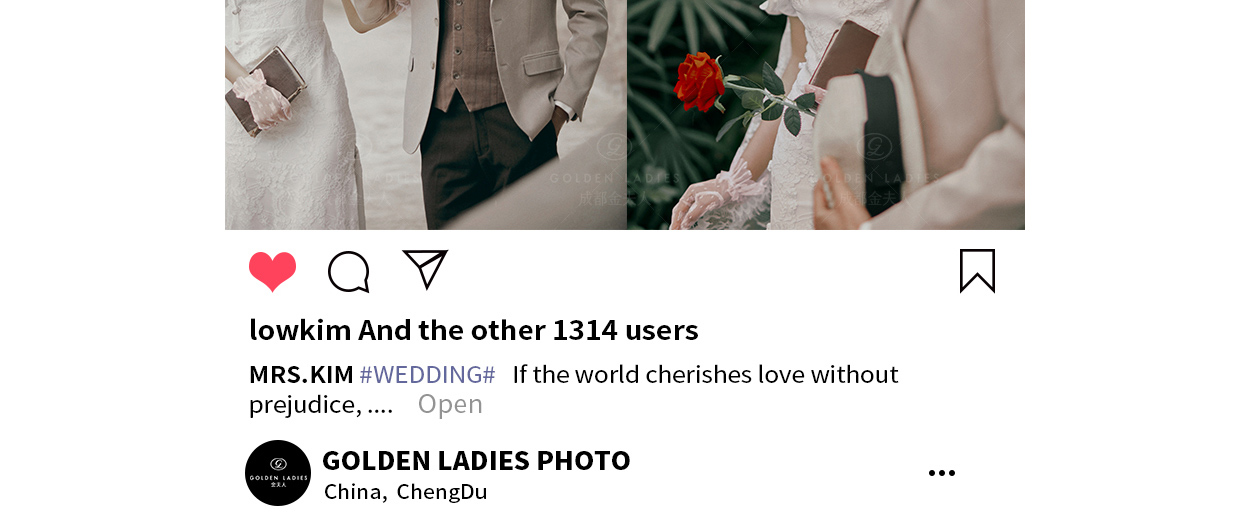Unlike the post with the red heart

[272, 271]
